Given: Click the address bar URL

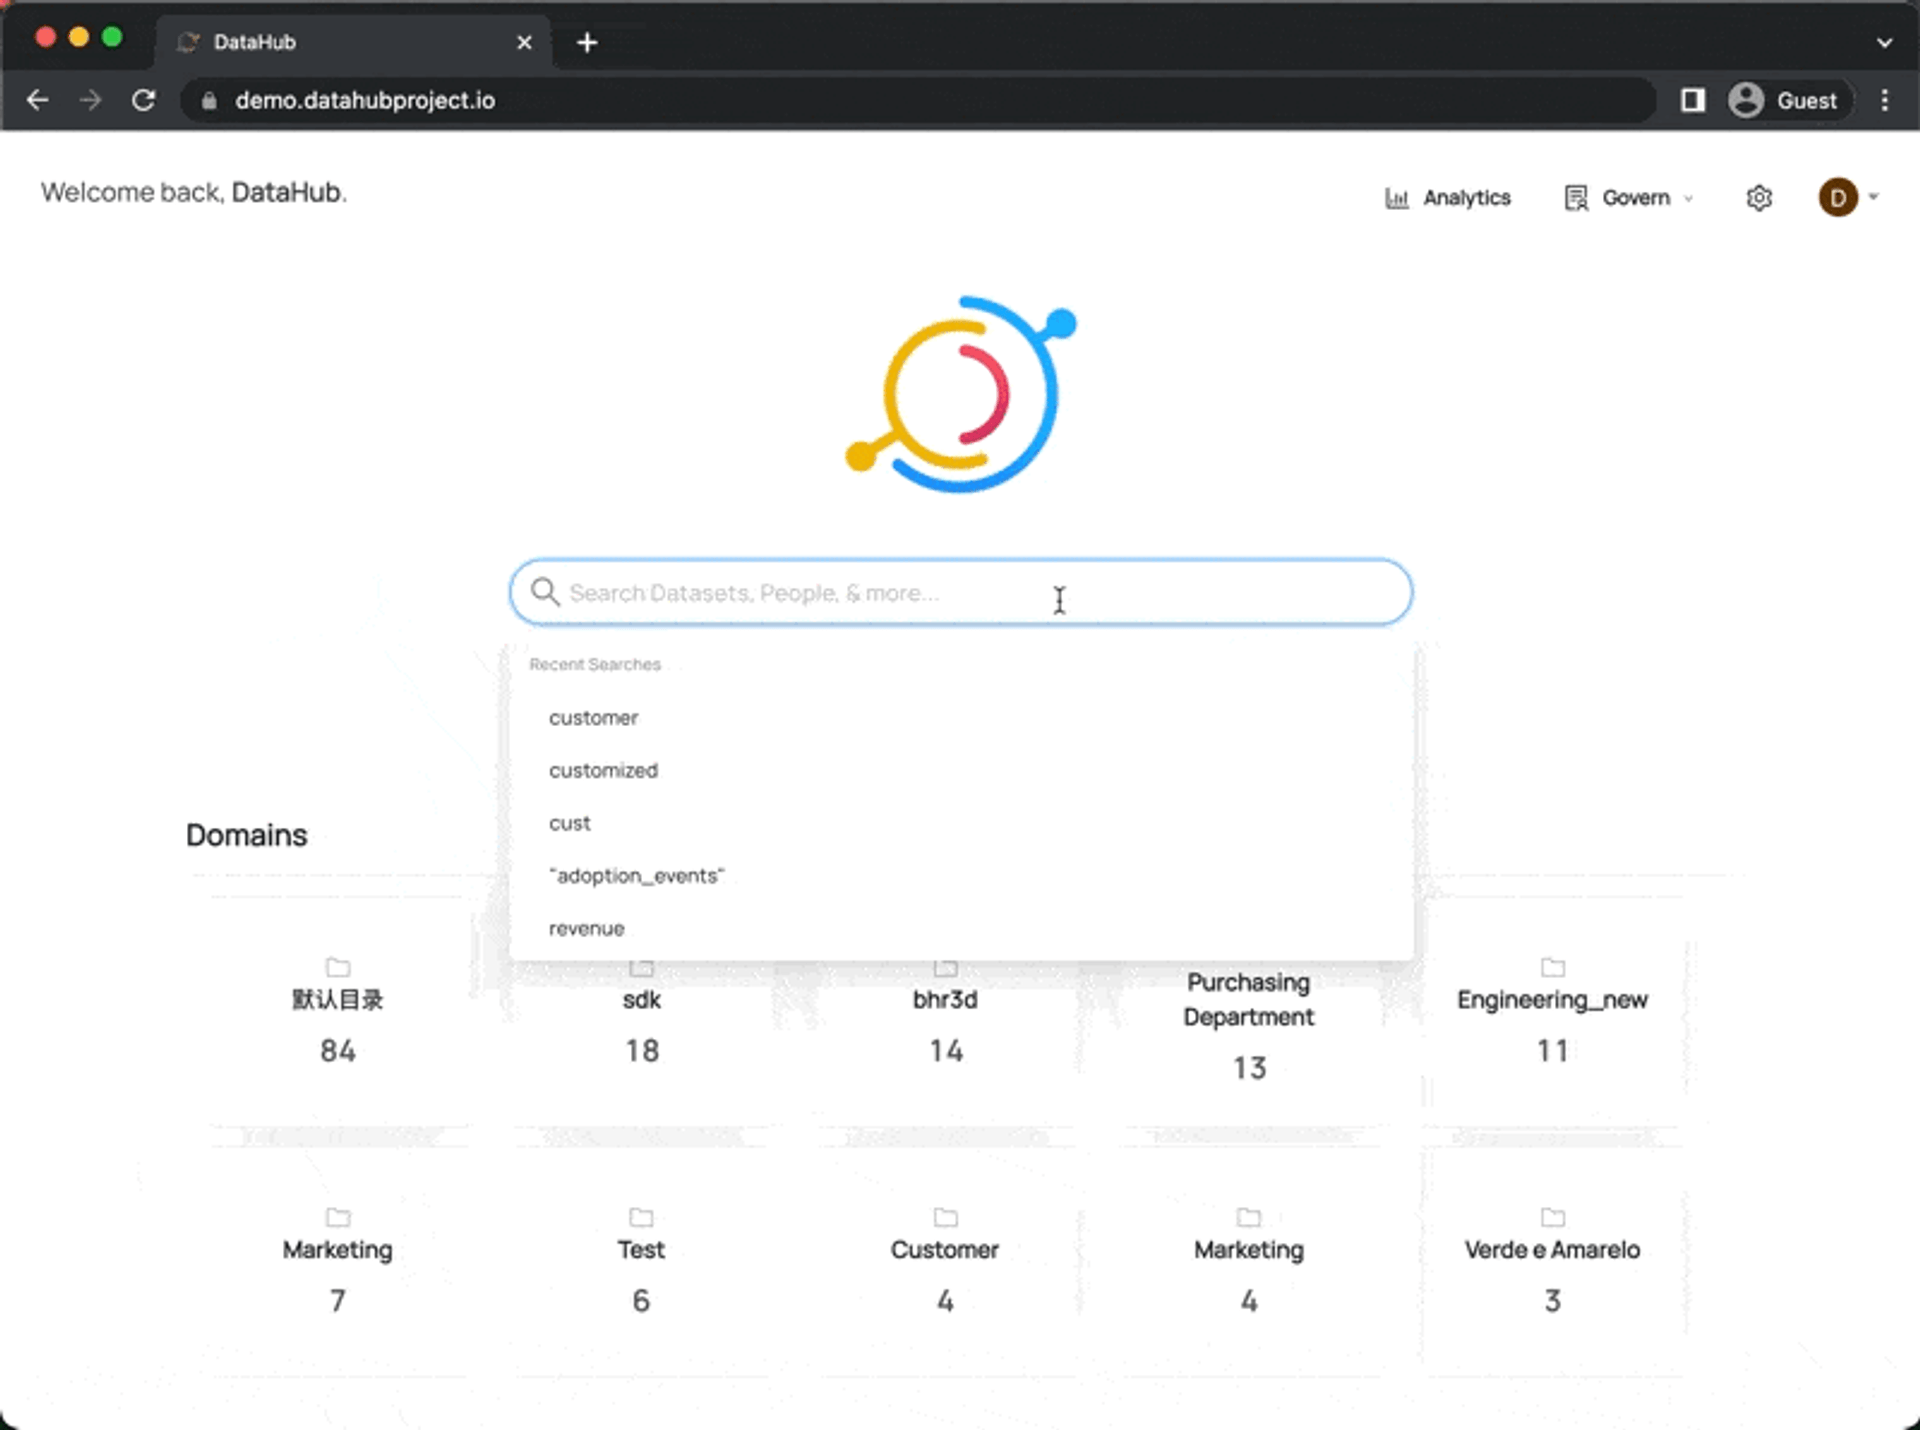Looking at the screenshot, I should pos(365,101).
